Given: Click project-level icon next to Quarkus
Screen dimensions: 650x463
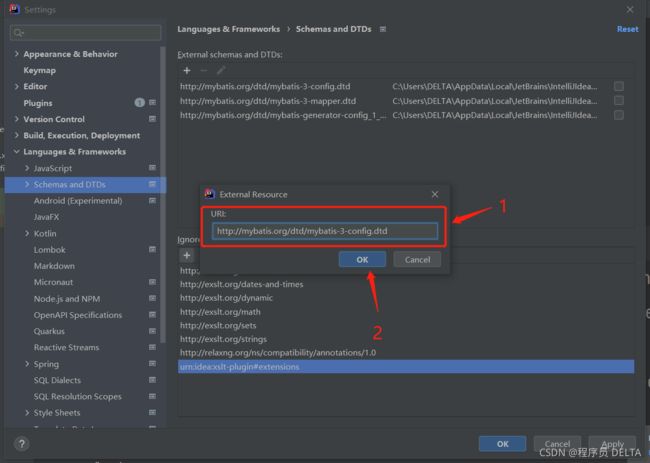Looking at the screenshot, I should [x=153, y=331].
